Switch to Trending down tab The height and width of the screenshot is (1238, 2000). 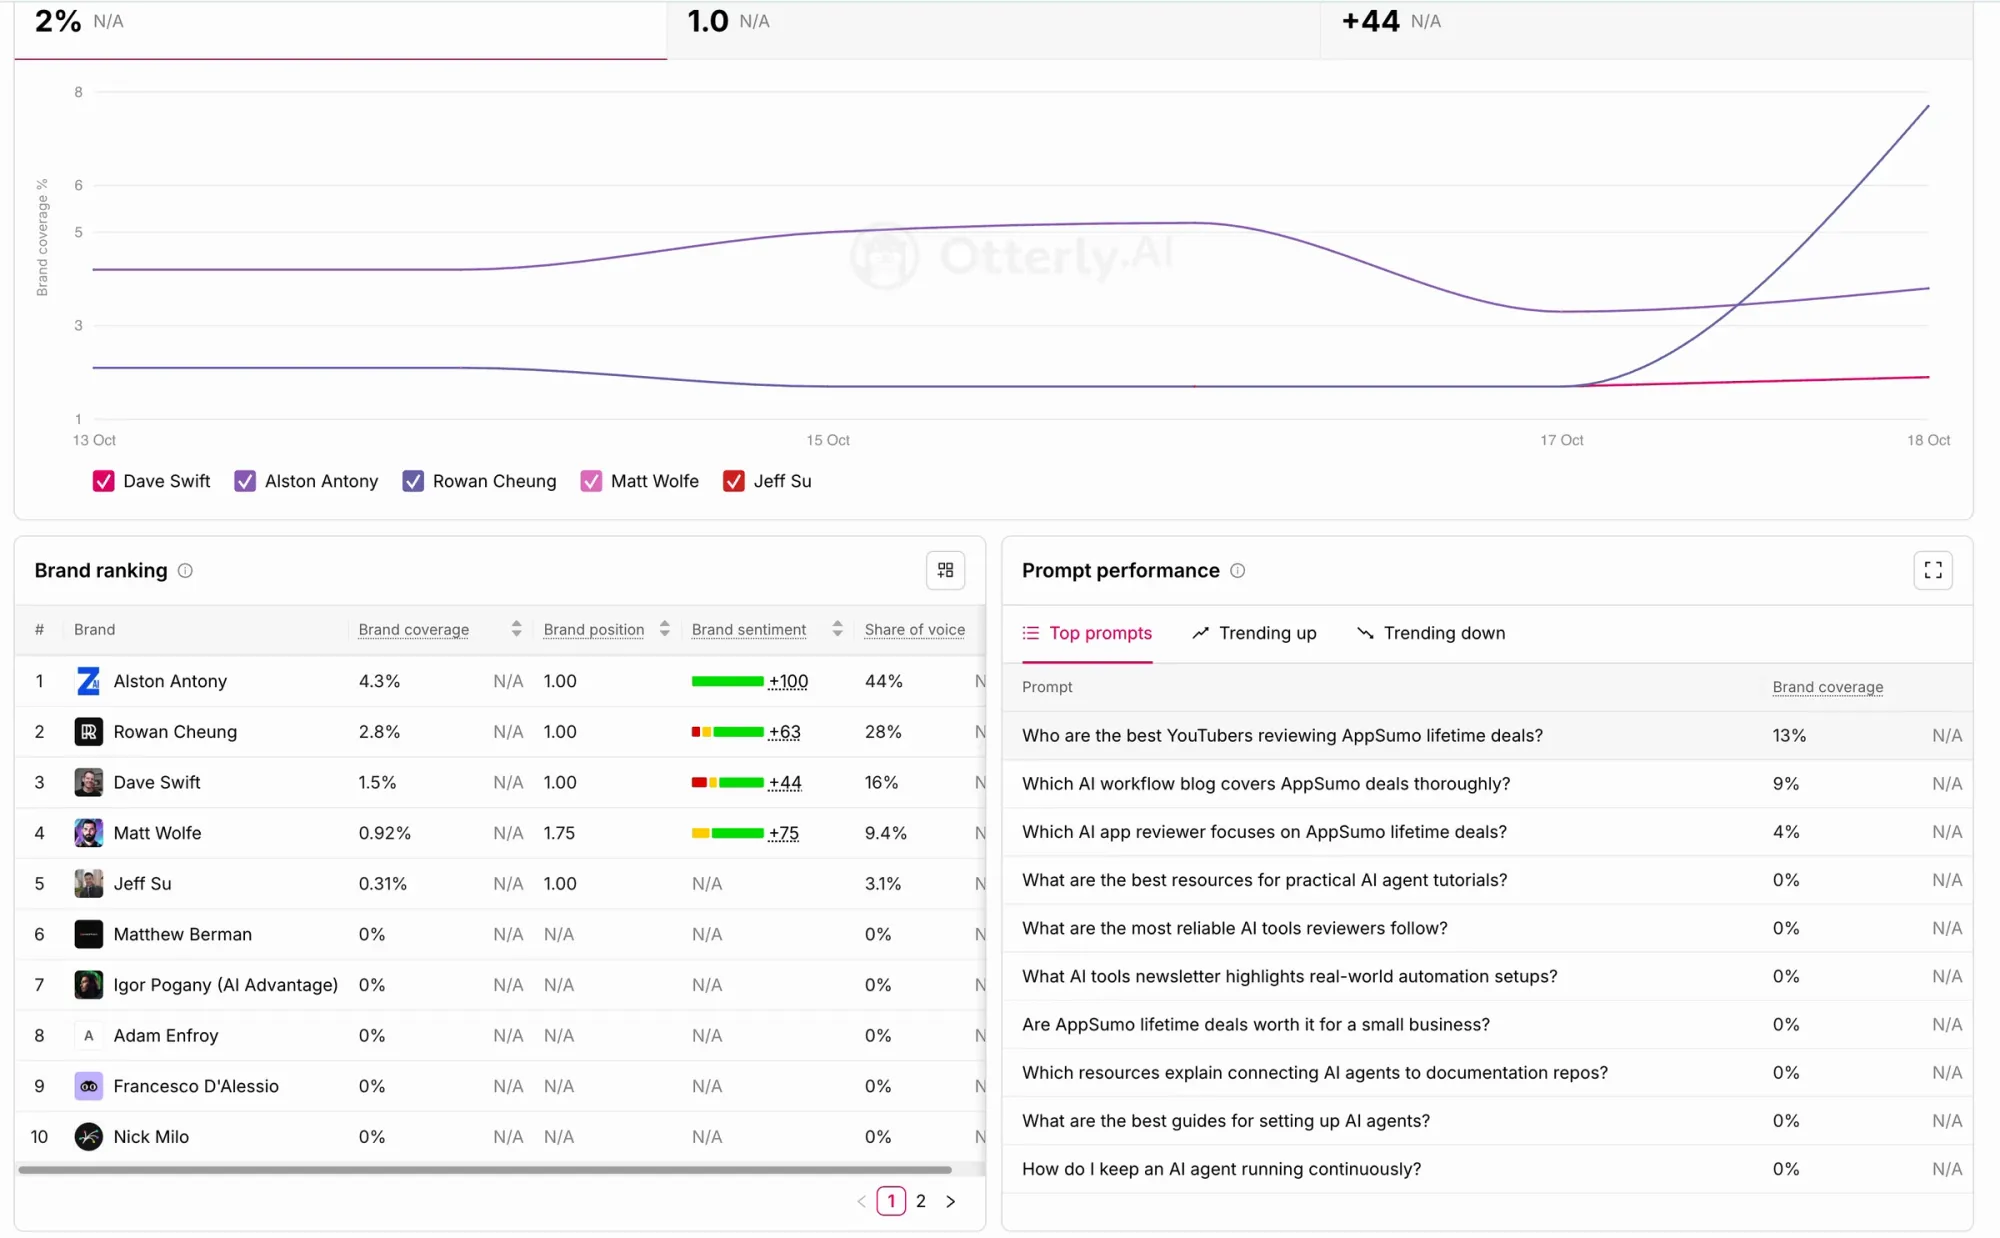pos(1431,633)
